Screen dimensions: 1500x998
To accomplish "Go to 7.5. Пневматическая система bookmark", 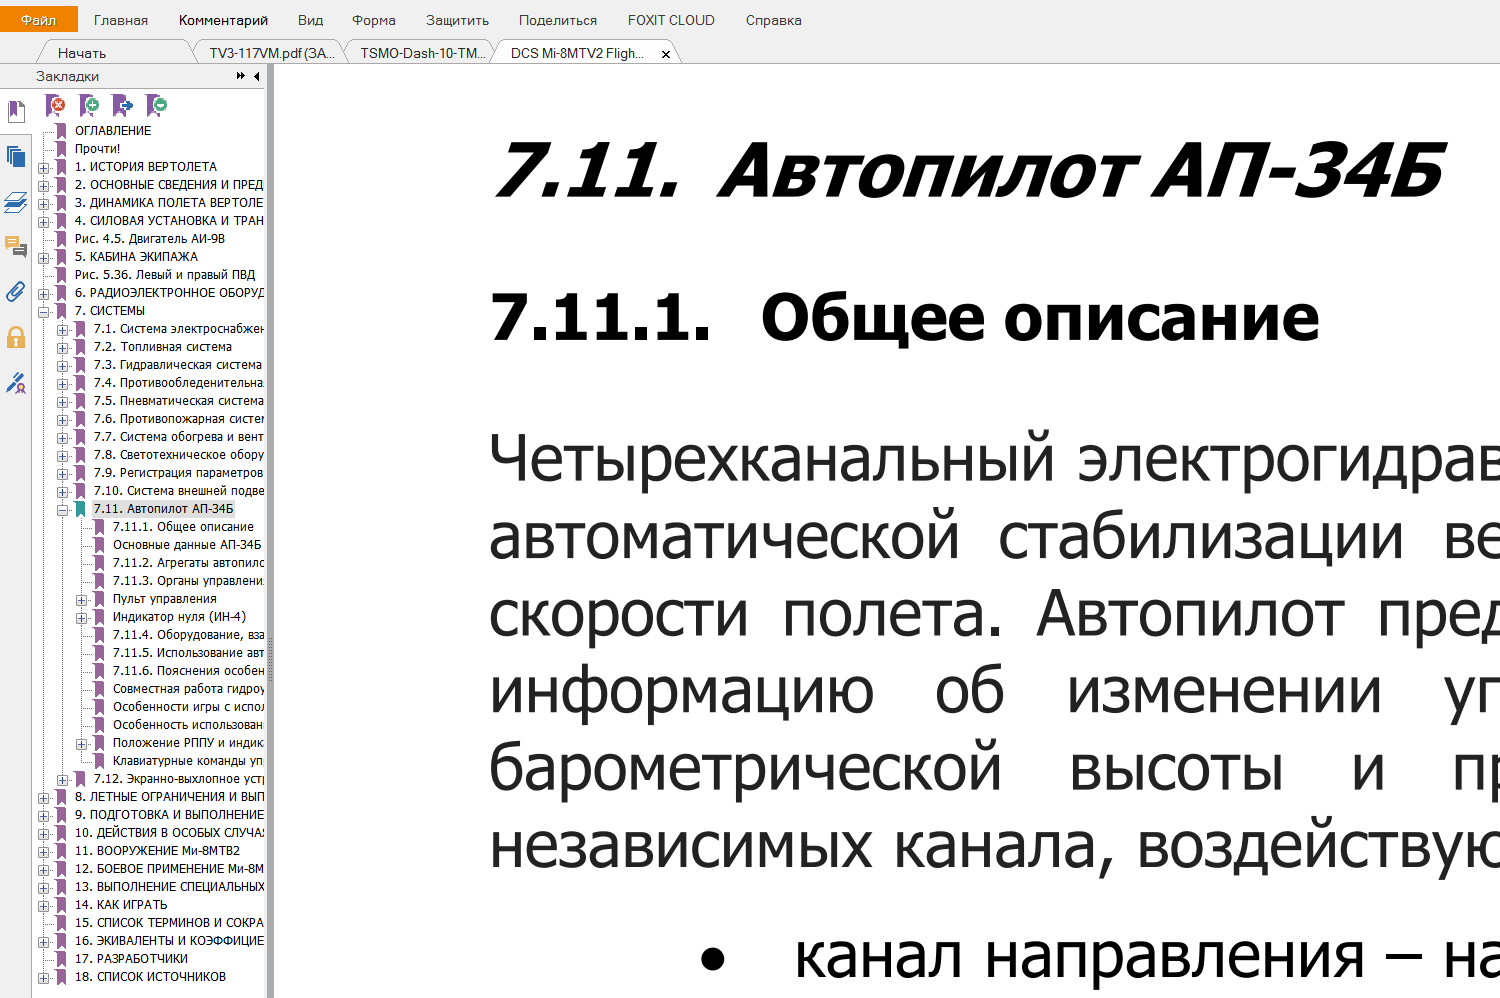I will coord(178,401).
